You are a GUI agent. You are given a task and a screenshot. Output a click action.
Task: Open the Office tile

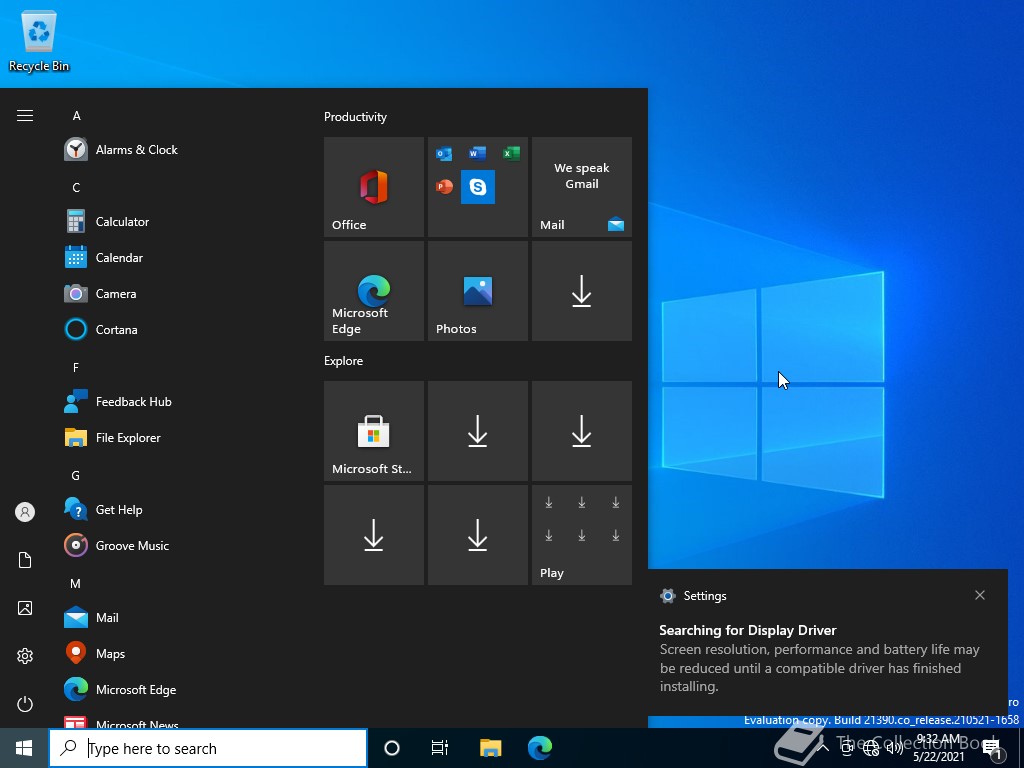(374, 187)
